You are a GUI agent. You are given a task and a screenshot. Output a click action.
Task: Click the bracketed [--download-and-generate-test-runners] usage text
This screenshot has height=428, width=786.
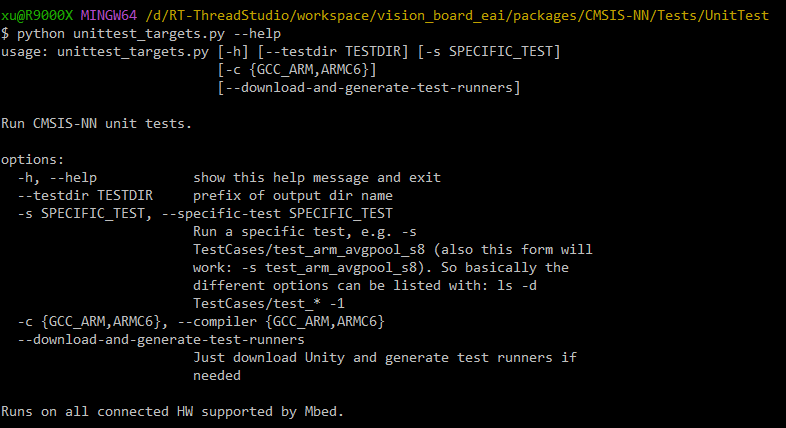point(370,87)
